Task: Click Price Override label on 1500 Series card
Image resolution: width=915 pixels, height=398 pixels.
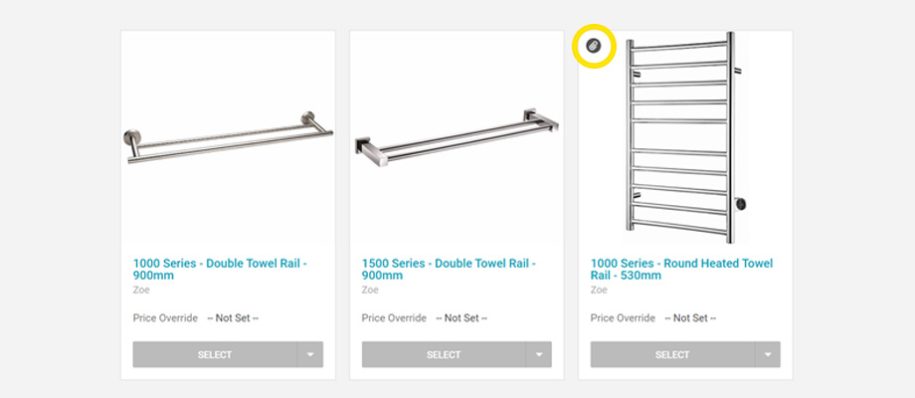Action: [394, 318]
